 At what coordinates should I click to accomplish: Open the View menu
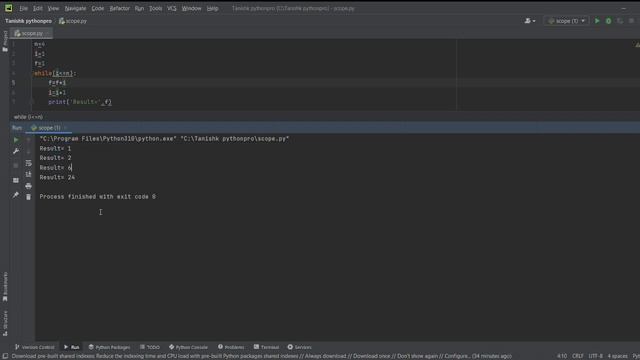[x=53, y=8]
